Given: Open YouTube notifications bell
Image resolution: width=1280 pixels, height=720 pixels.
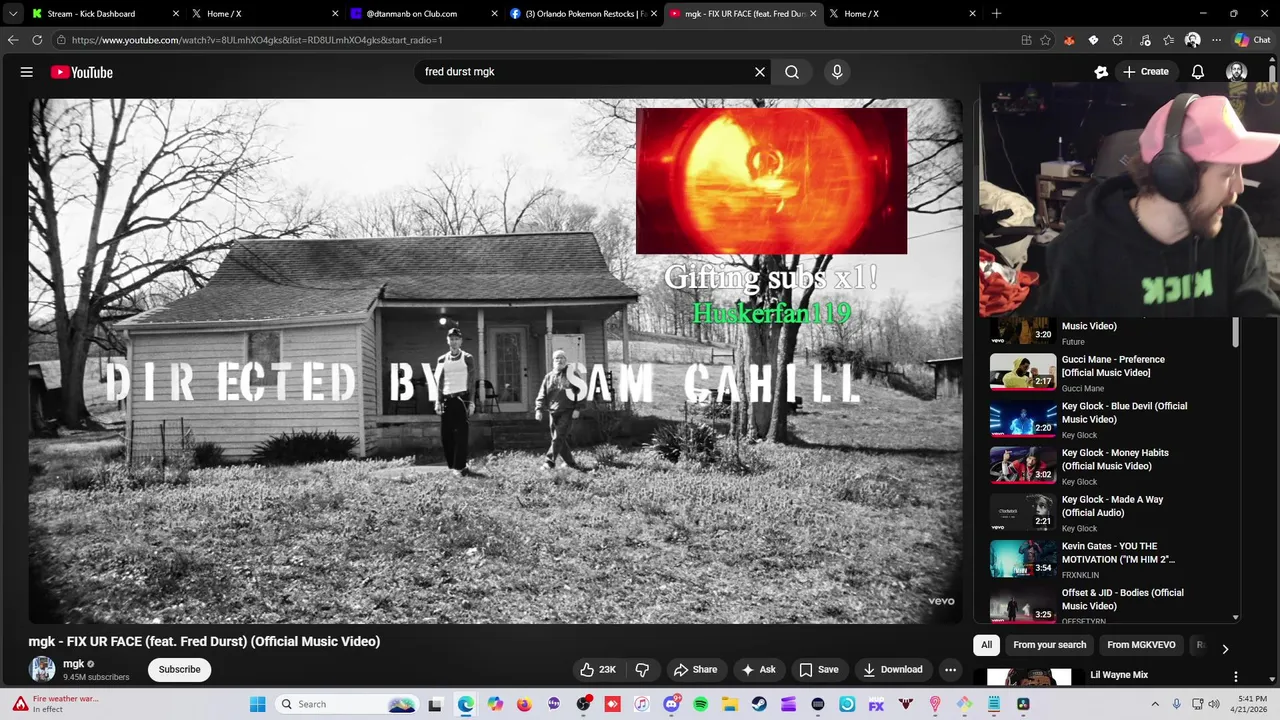Looking at the screenshot, I should pos(1198,72).
